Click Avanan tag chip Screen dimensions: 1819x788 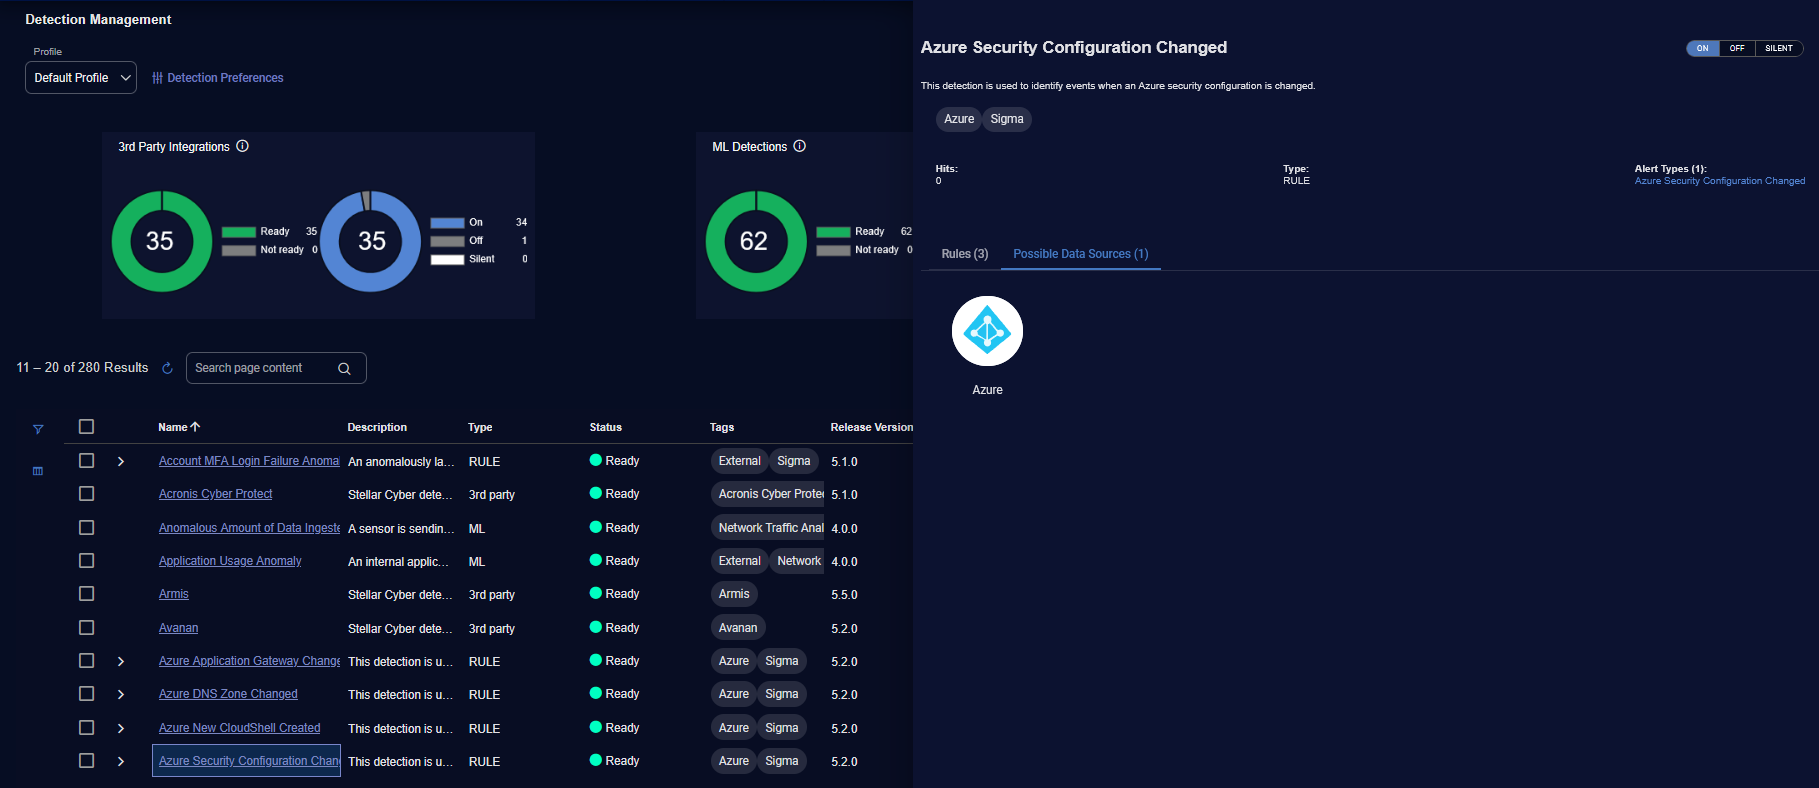738,628
